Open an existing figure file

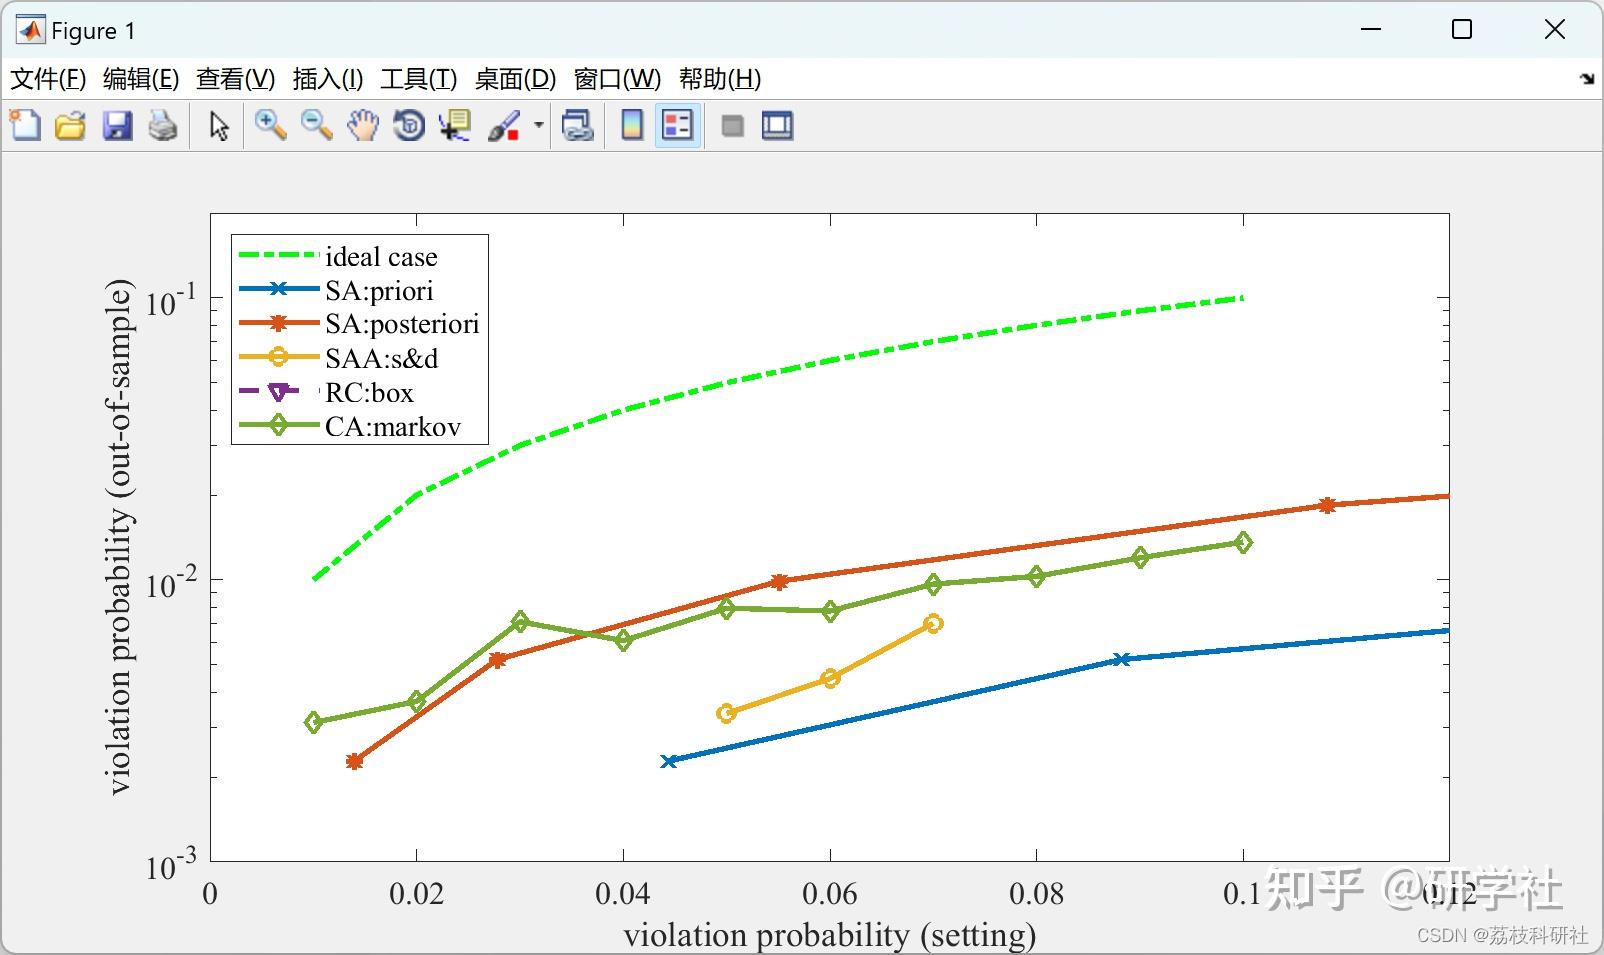tap(70, 125)
